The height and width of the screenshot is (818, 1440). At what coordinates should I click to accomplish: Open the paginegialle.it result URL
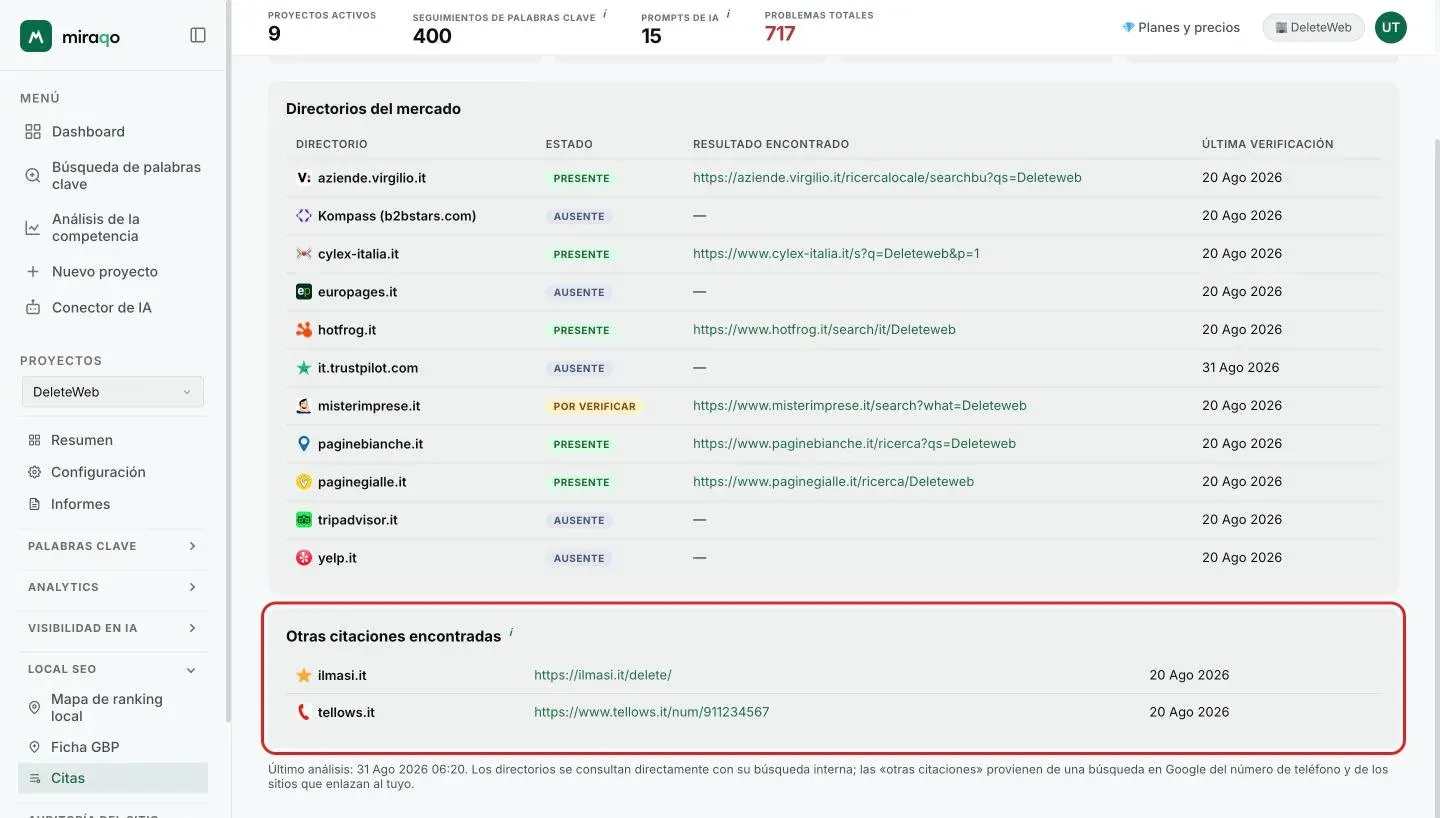click(x=833, y=482)
